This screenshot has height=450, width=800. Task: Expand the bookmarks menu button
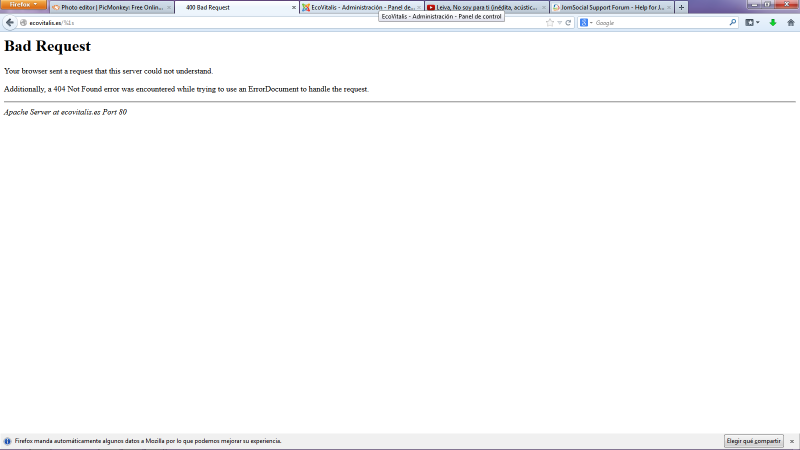752,22
